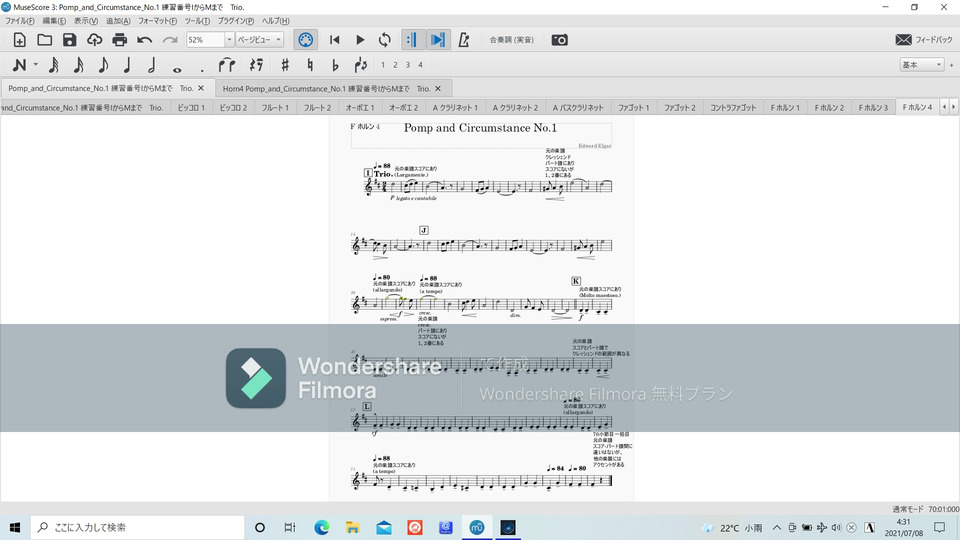Apply natural accidental
This screenshot has width=960, height=540.
pos(310,64)
